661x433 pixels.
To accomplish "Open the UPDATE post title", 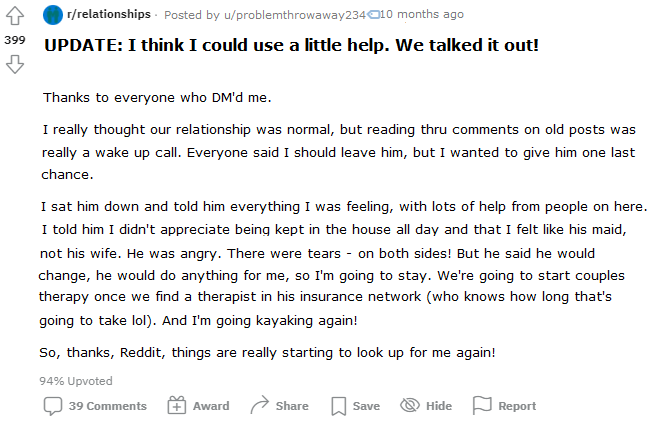I will click(291, 48).
